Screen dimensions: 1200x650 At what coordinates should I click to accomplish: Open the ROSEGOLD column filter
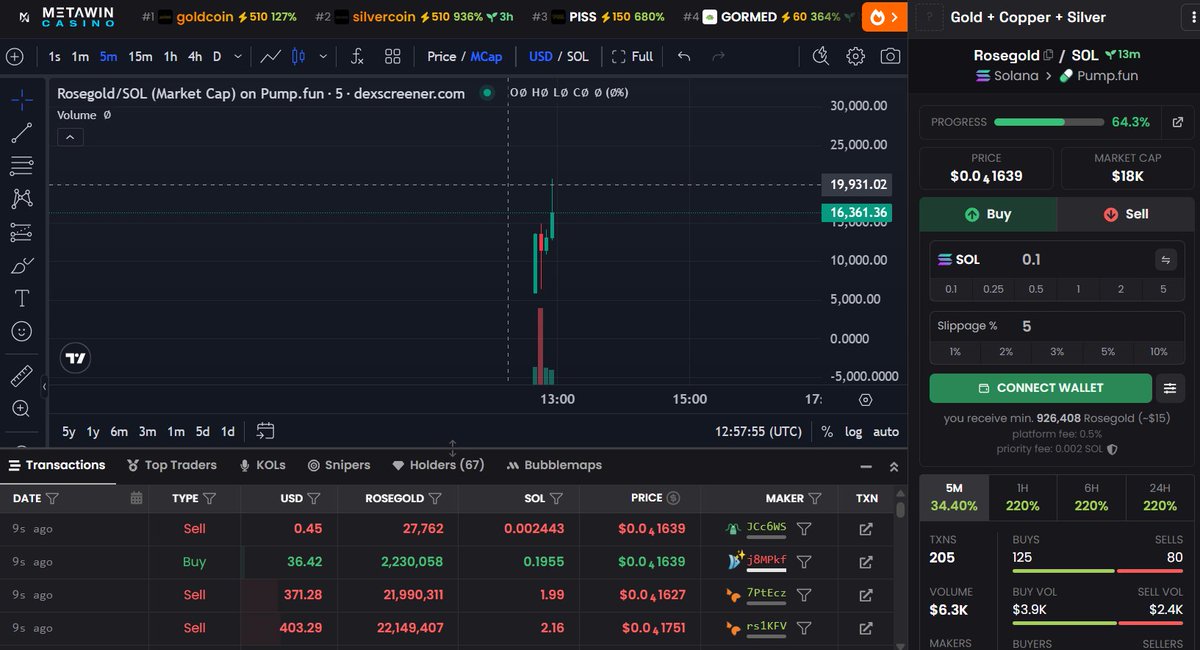(435, 498)
